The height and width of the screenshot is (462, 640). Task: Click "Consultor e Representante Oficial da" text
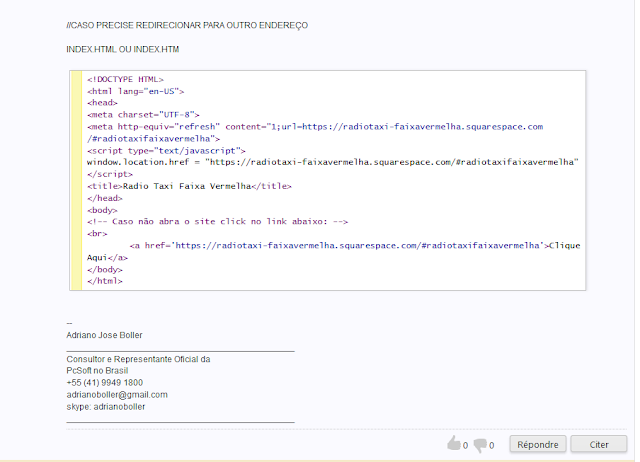(138, 359)
